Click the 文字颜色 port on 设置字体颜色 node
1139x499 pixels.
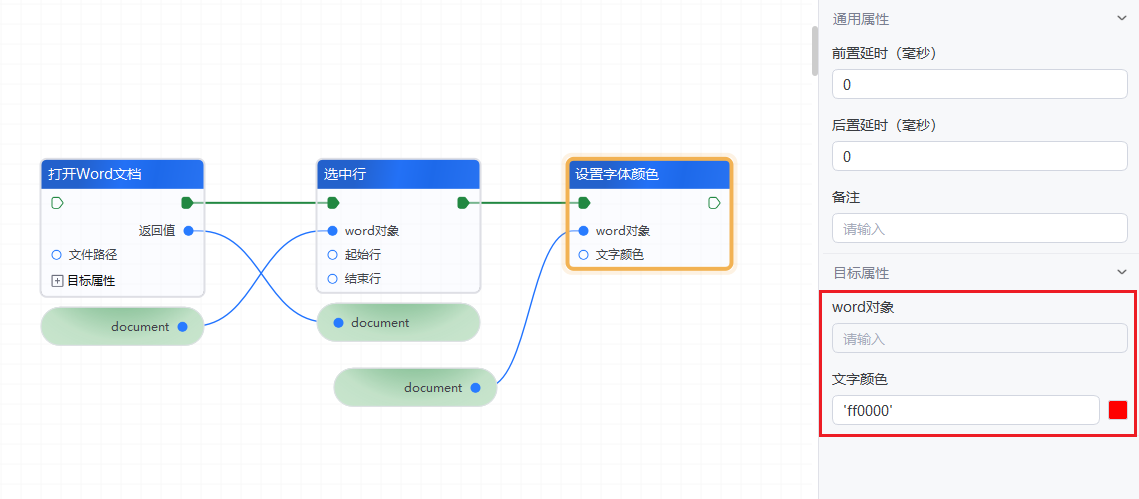click(584, 255)
